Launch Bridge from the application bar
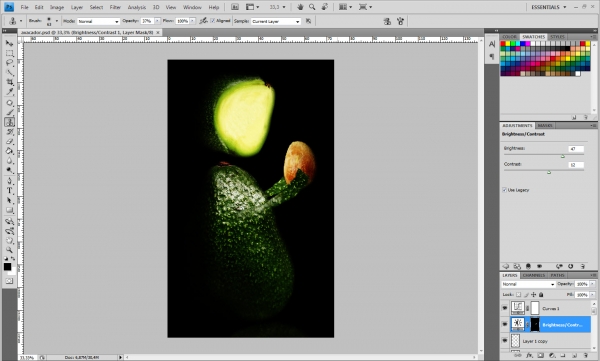The width and height of the screenshot is (600, 361). (235, 7)
